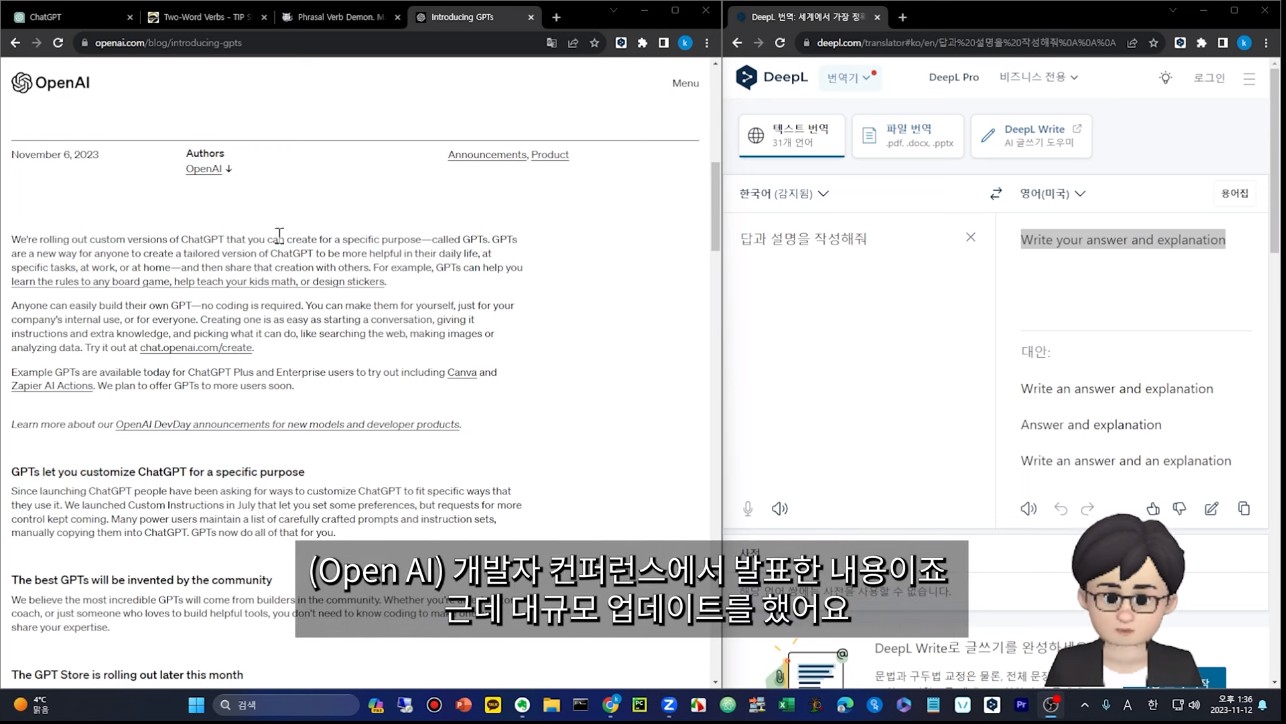Open the side panel icon in the DeepL window

click(x=1223, y=43)
